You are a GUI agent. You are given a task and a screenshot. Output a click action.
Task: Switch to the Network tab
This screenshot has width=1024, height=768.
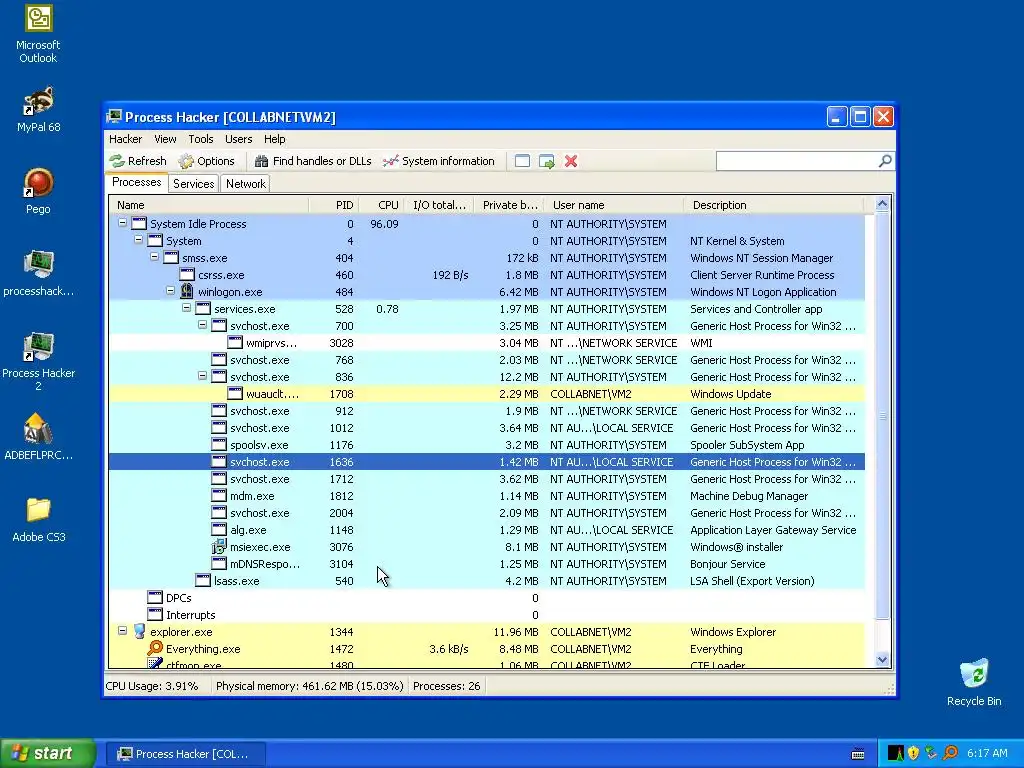(x=246, y=184)
